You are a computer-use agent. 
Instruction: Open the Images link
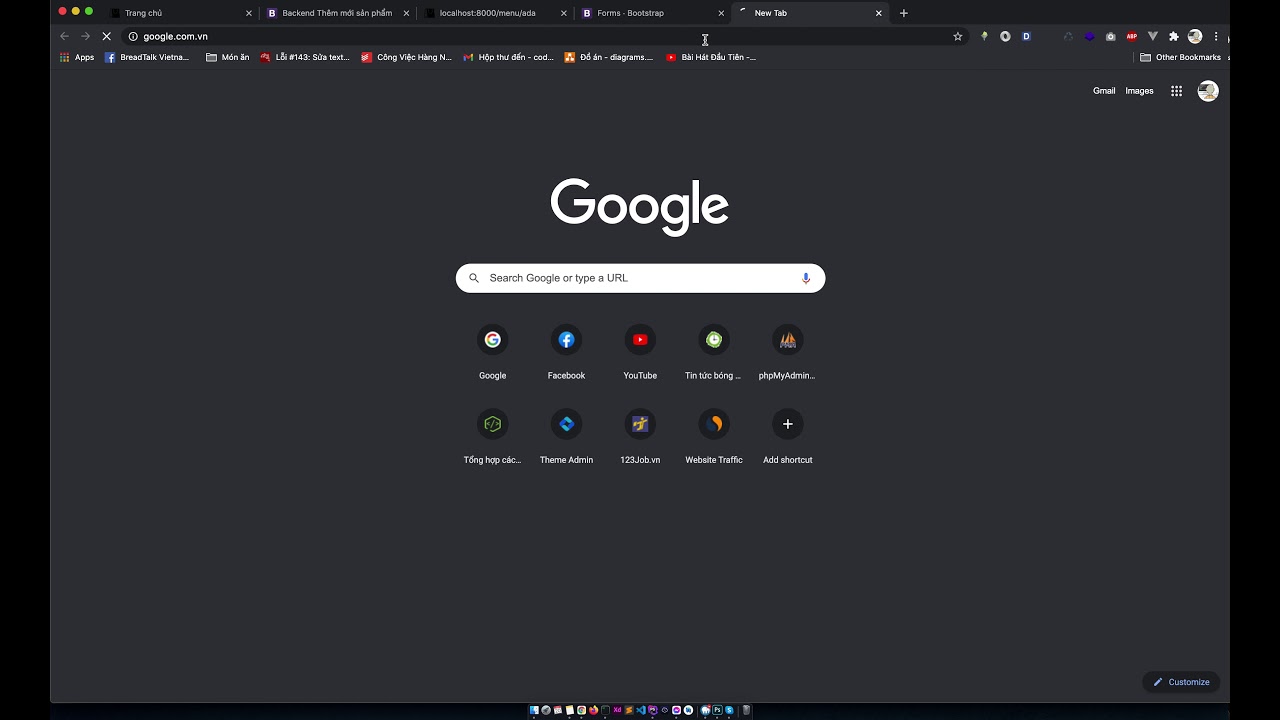pyautogui.click(x=1139, y=91)
